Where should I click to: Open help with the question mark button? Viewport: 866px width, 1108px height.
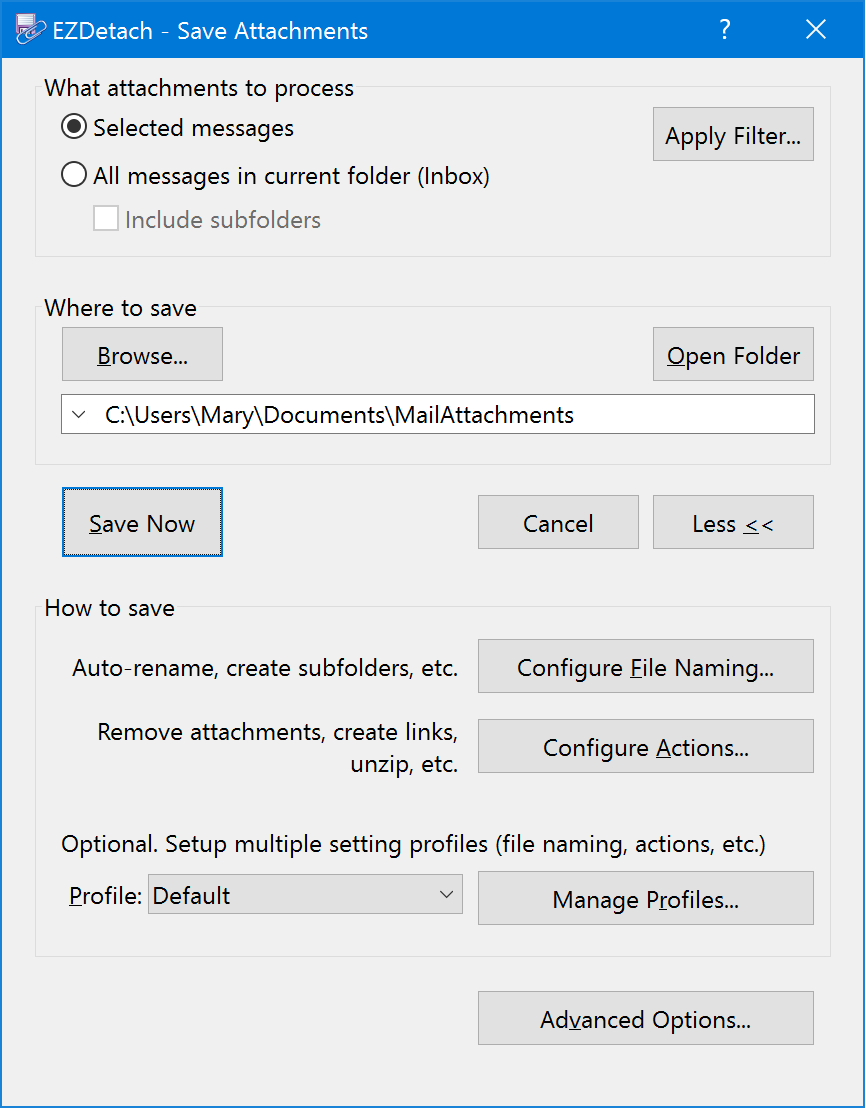(x=724, y=30)
